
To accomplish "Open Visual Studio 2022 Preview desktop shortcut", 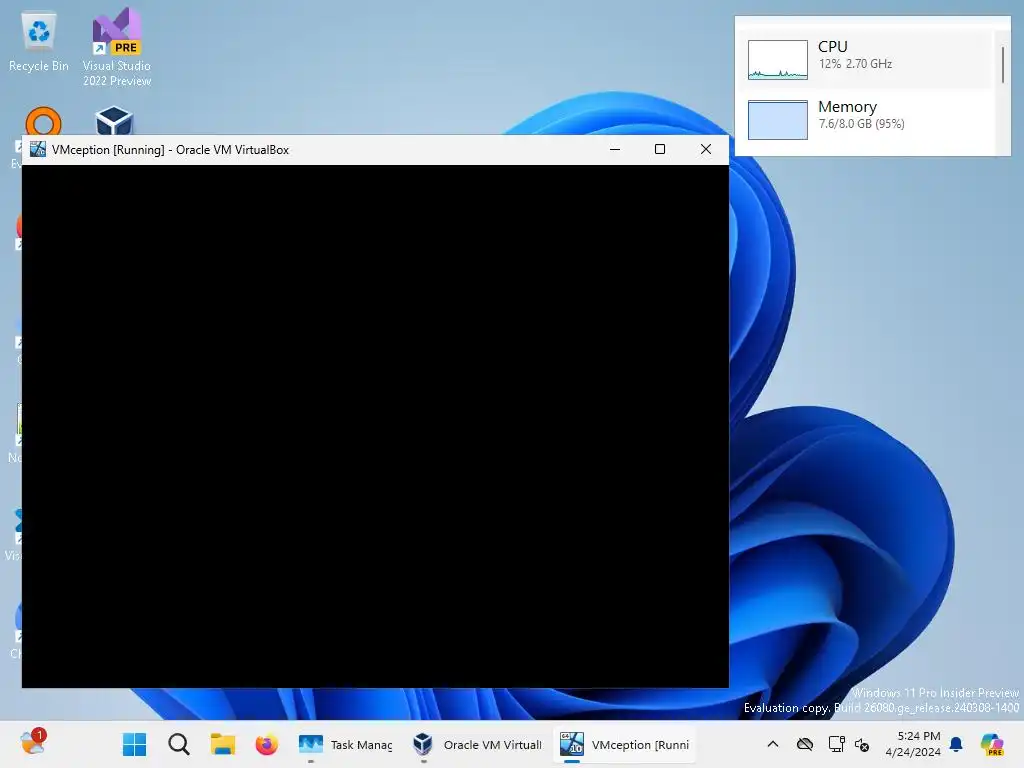I will coord(117,47).
